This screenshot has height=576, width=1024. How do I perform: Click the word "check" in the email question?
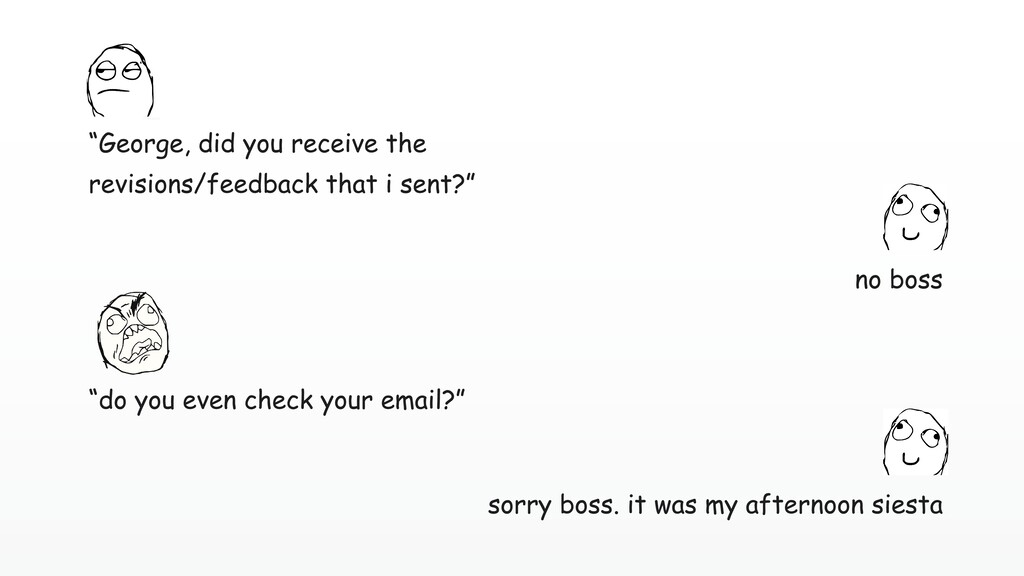[279, 400]
